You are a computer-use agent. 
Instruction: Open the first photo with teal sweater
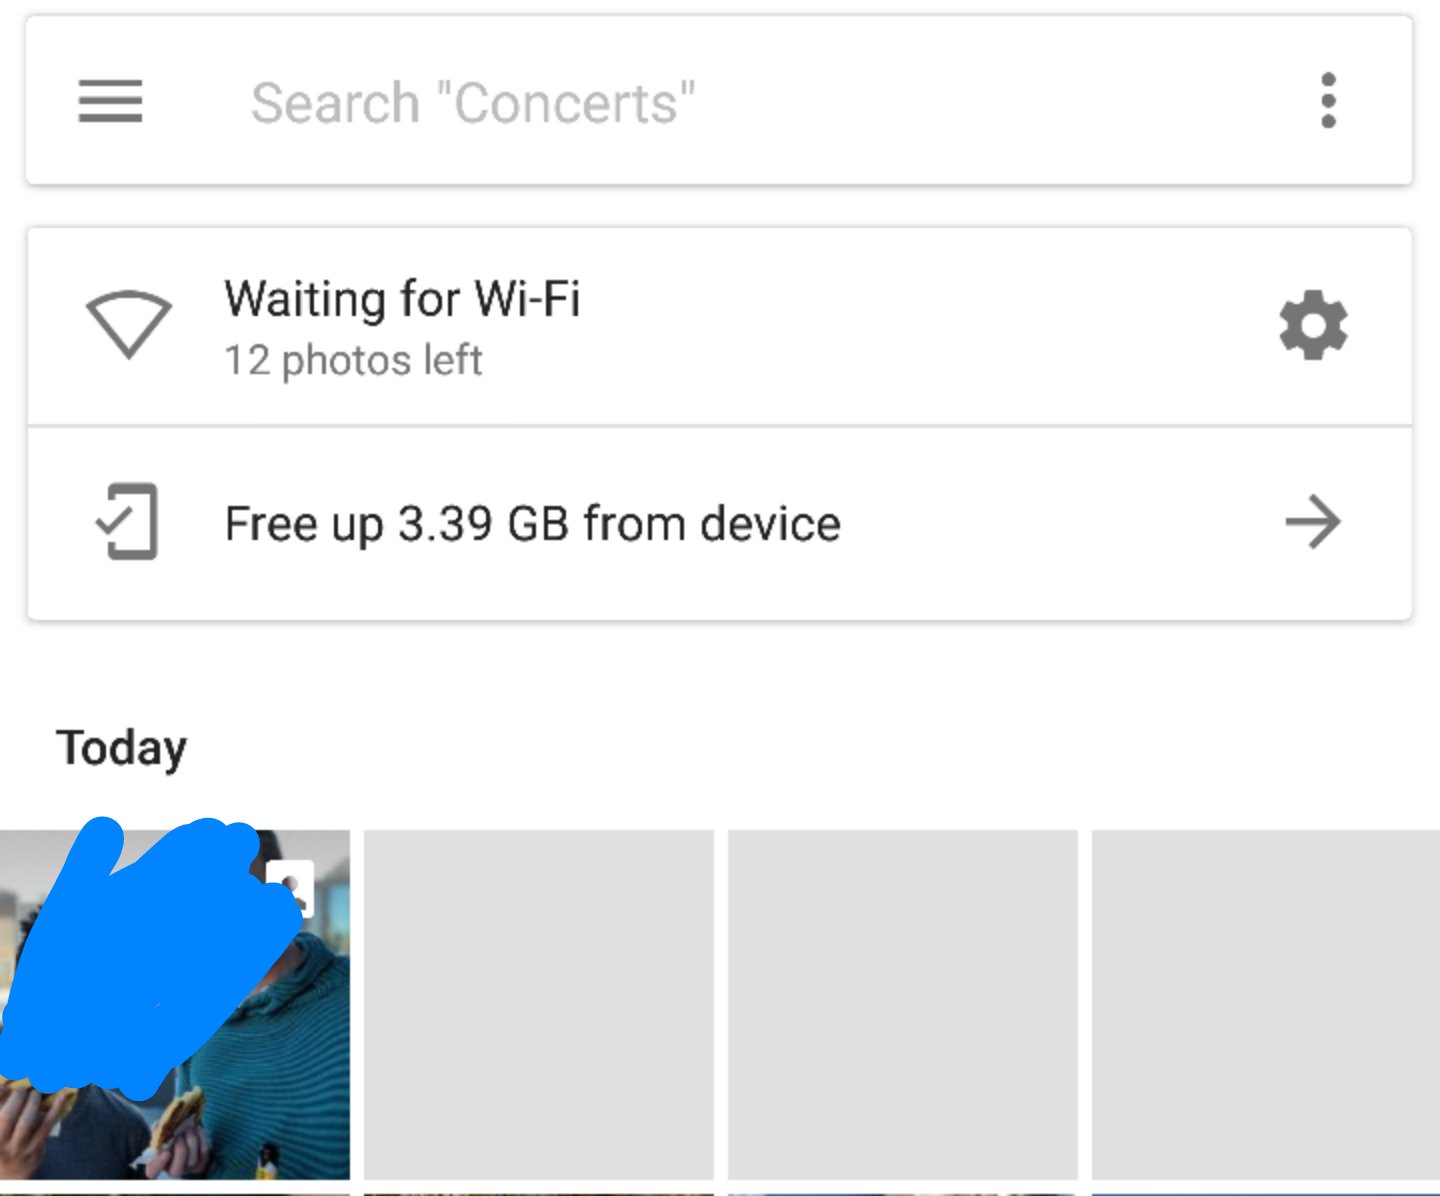click(175, 1005)
